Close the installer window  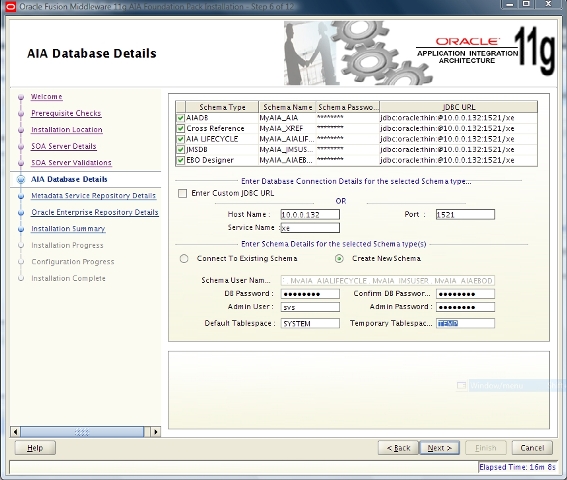(x=548, y=4)
